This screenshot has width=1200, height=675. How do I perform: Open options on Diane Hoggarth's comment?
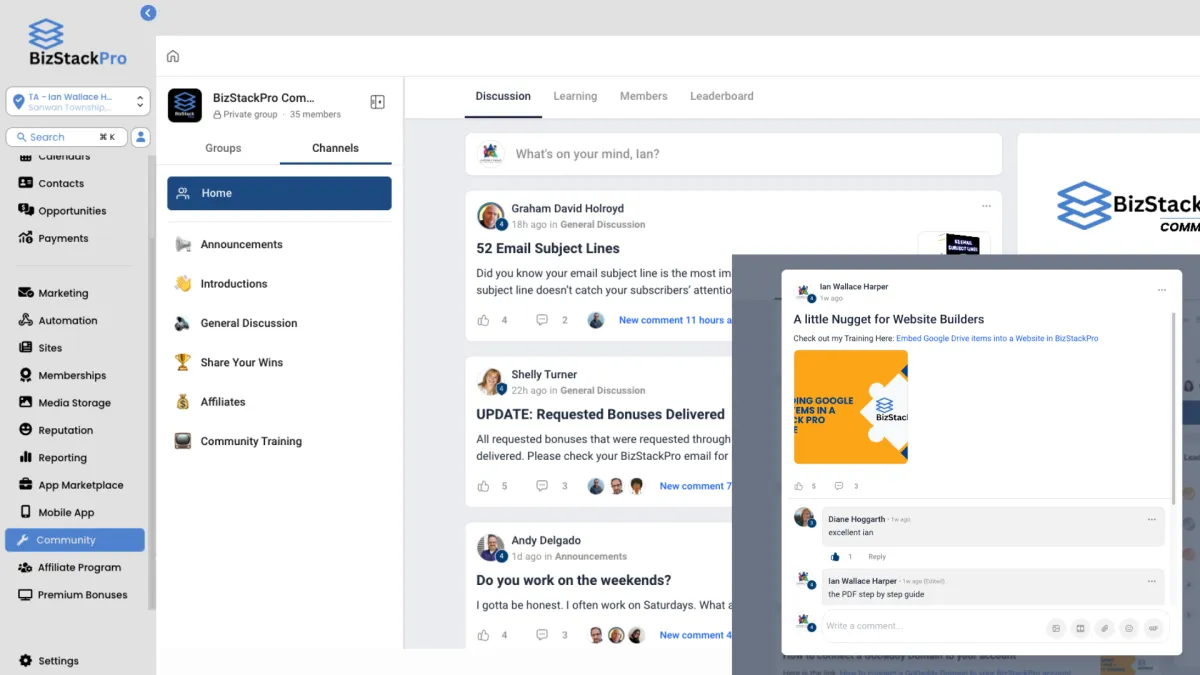[1151, 520]
